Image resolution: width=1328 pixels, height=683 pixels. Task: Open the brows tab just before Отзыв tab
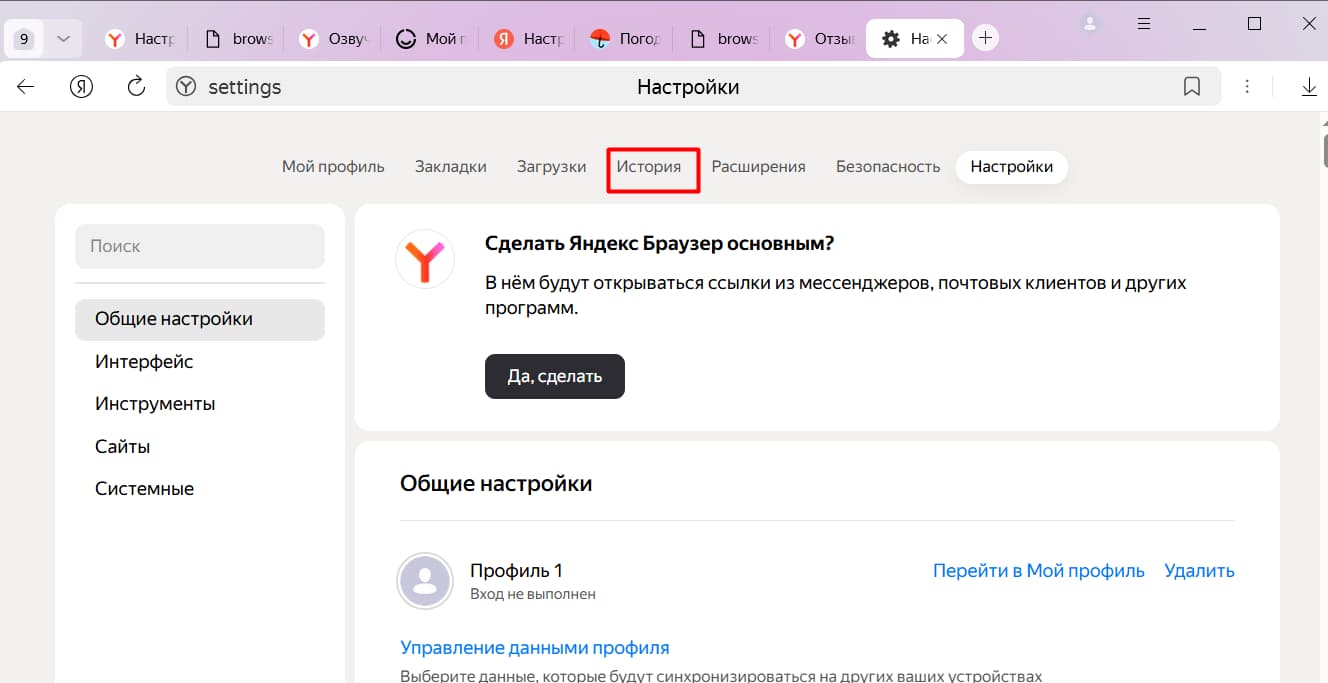[x=722, y=39]
